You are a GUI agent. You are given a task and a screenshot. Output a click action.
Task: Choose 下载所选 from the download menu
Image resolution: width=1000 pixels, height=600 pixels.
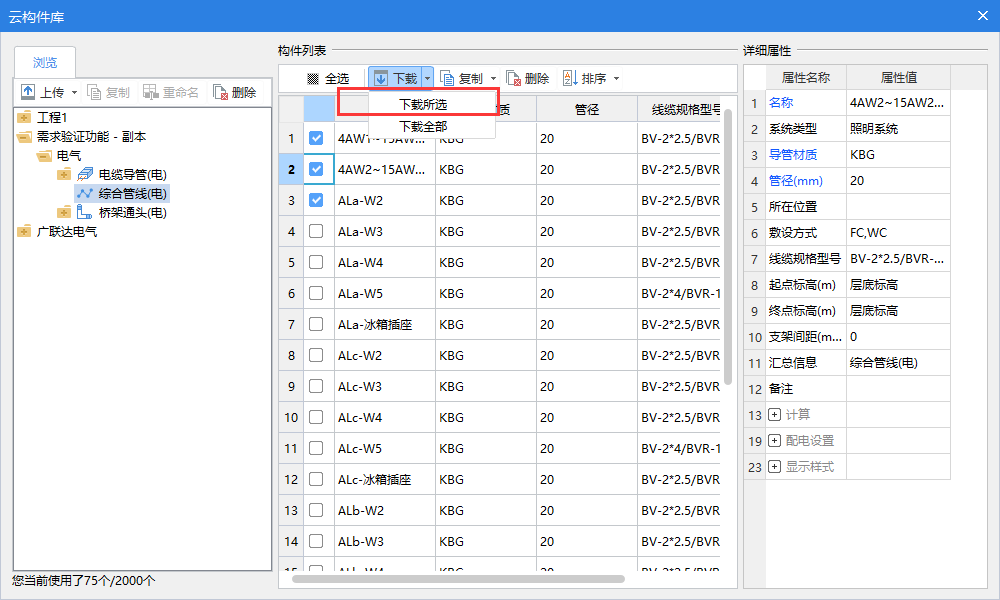click(423, 103)
